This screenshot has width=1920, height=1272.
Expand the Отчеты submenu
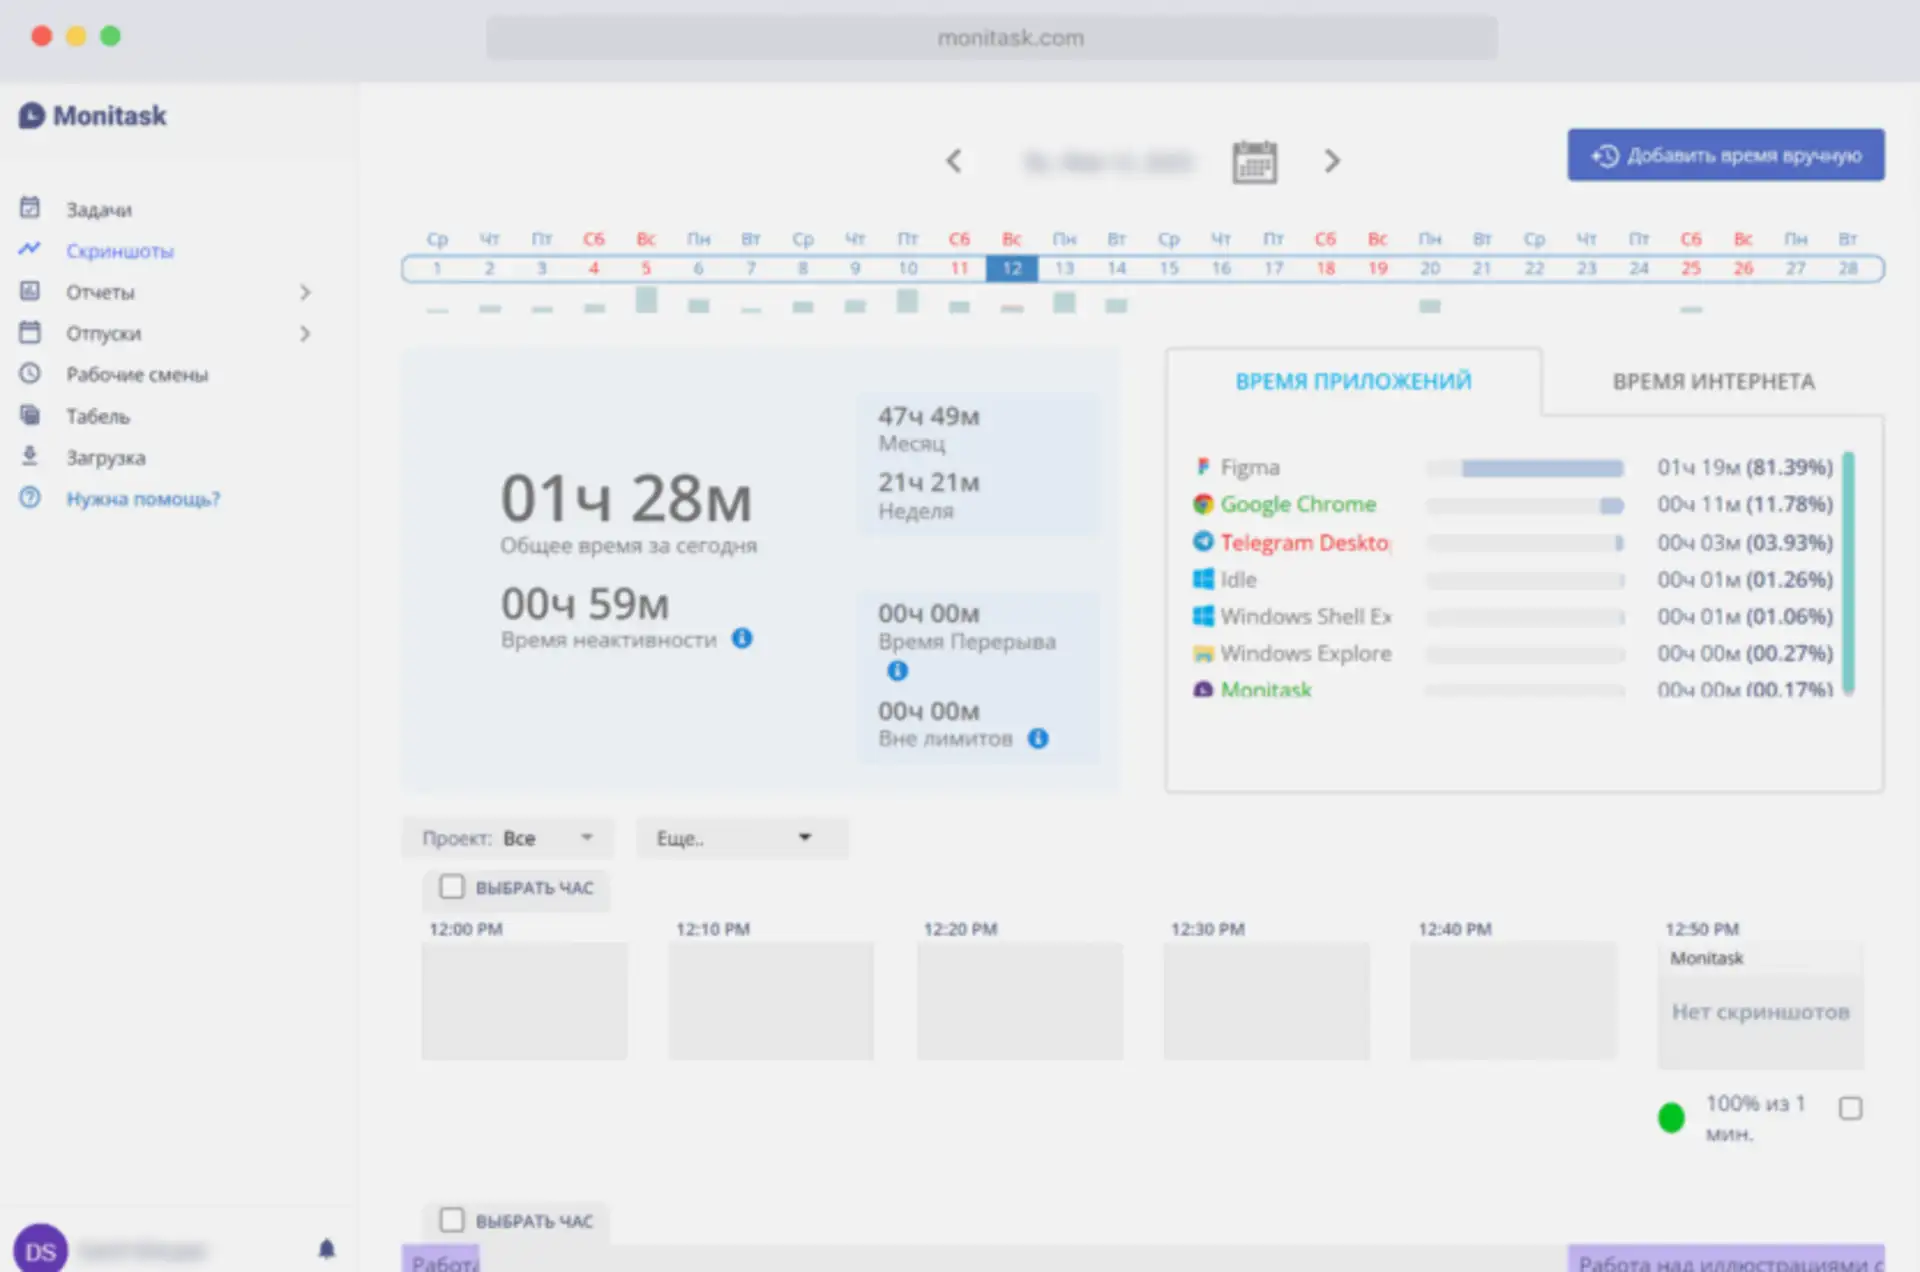[305, 292]
